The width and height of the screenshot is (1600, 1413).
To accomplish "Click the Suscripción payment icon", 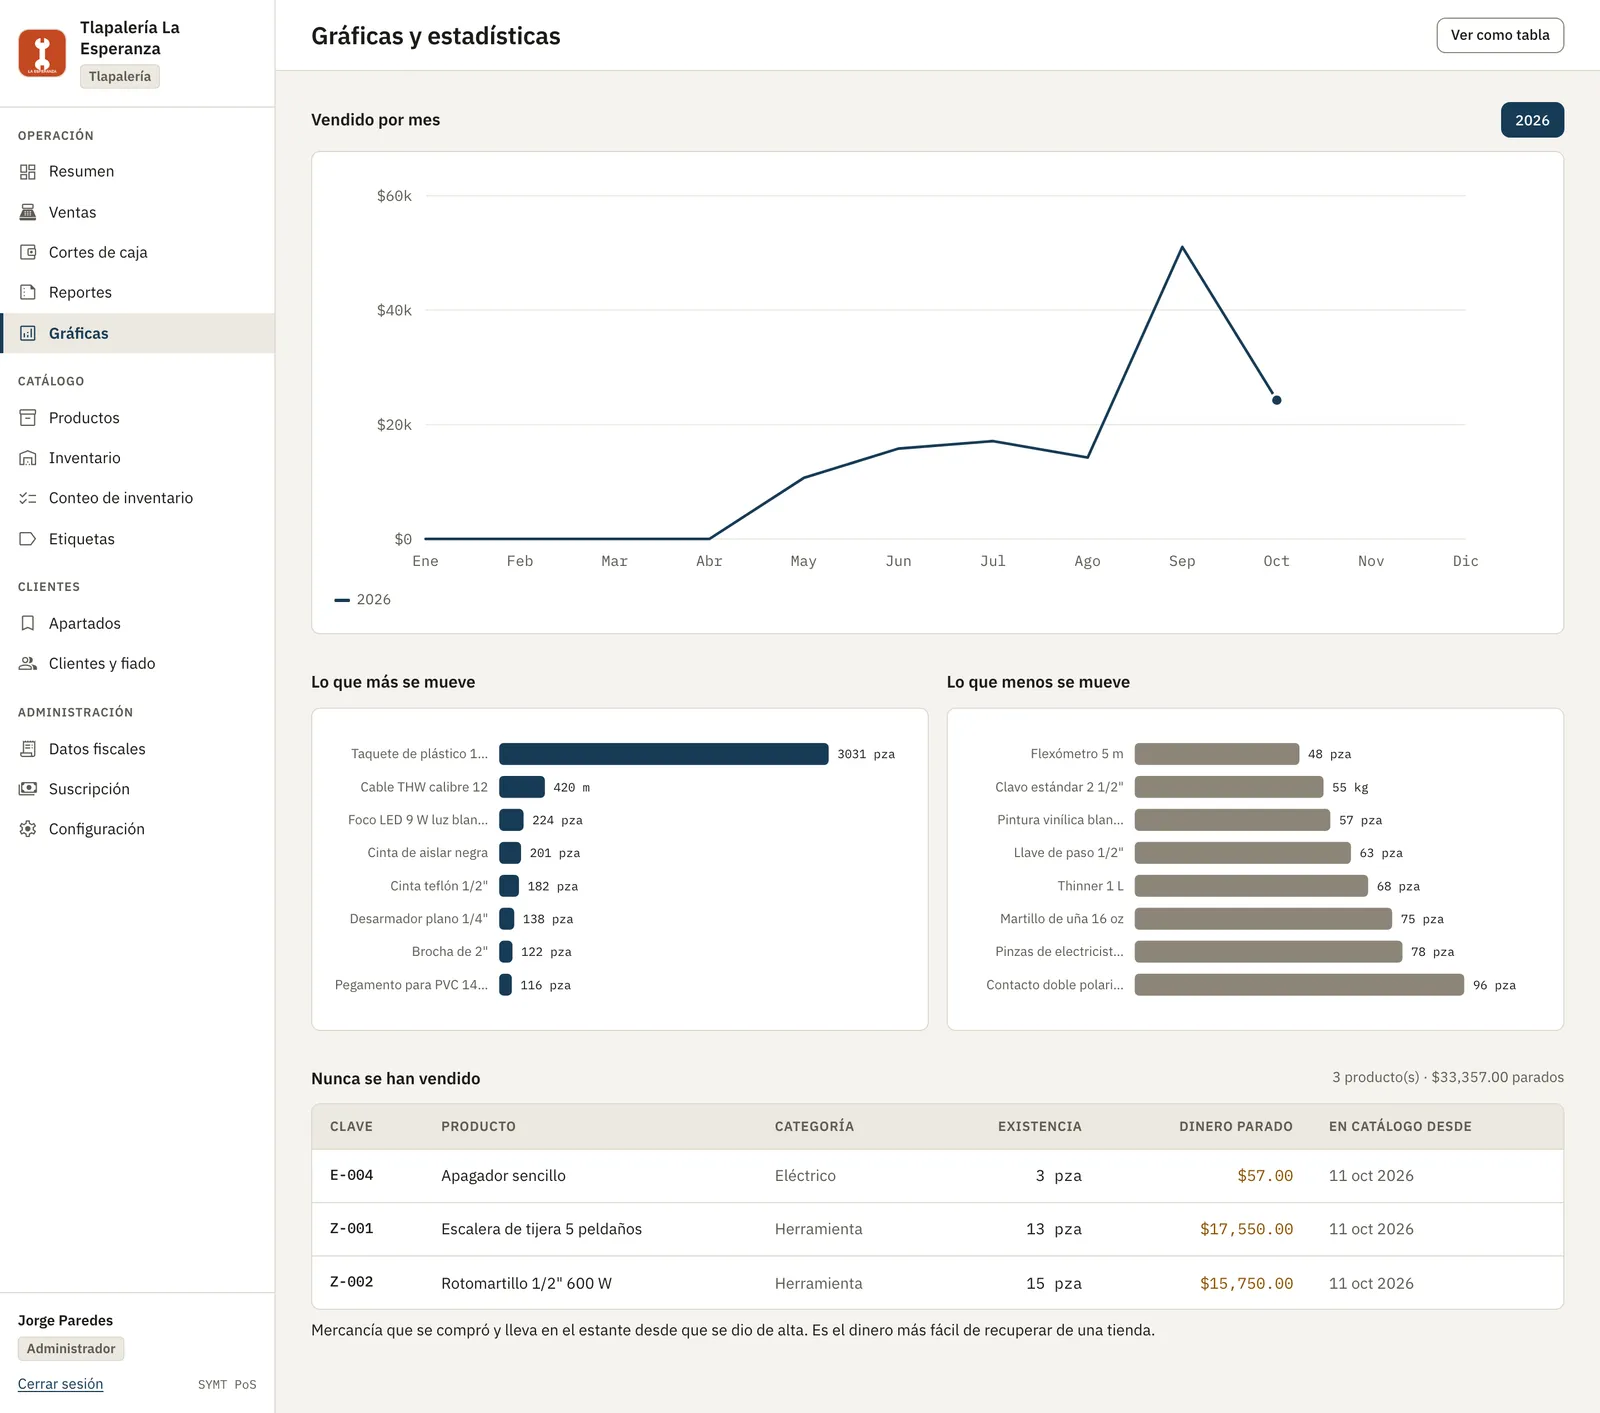I will coord(28,789).
